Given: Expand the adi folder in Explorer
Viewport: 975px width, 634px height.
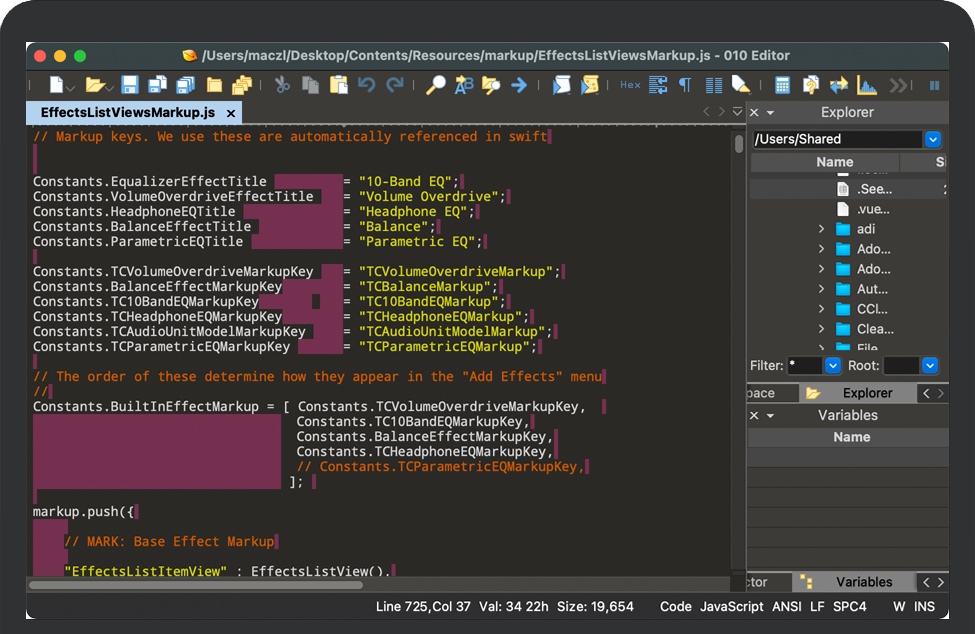Looking at the screenshot, I should pyautogui.click(x=822, y=229).
